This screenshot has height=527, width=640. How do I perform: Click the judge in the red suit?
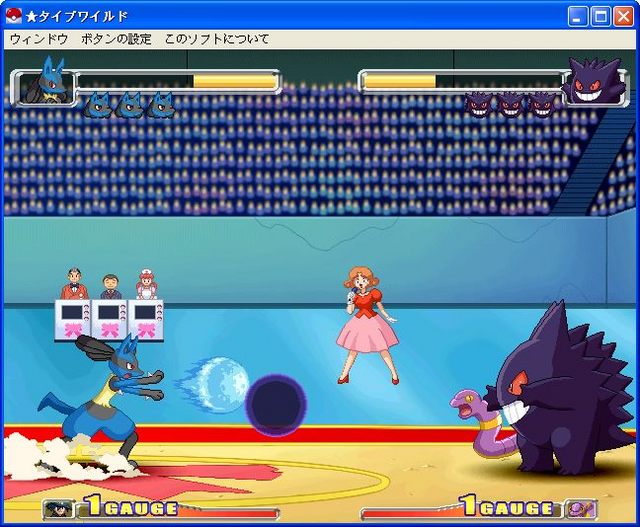pyautogui.click(x=74, y=283)
